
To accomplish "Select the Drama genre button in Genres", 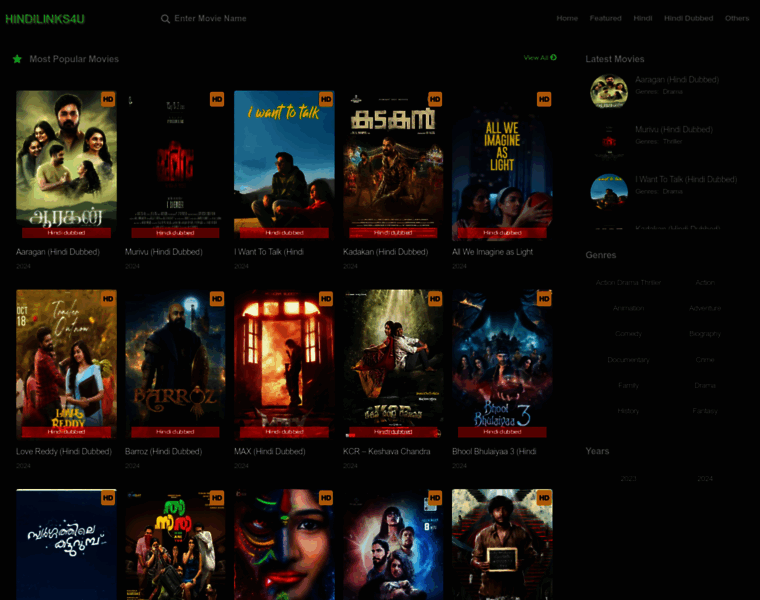I will (705, 385).
